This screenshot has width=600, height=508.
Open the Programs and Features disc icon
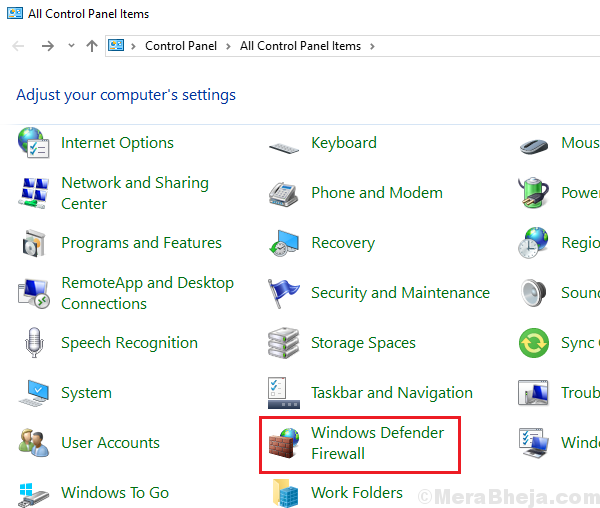34,243
